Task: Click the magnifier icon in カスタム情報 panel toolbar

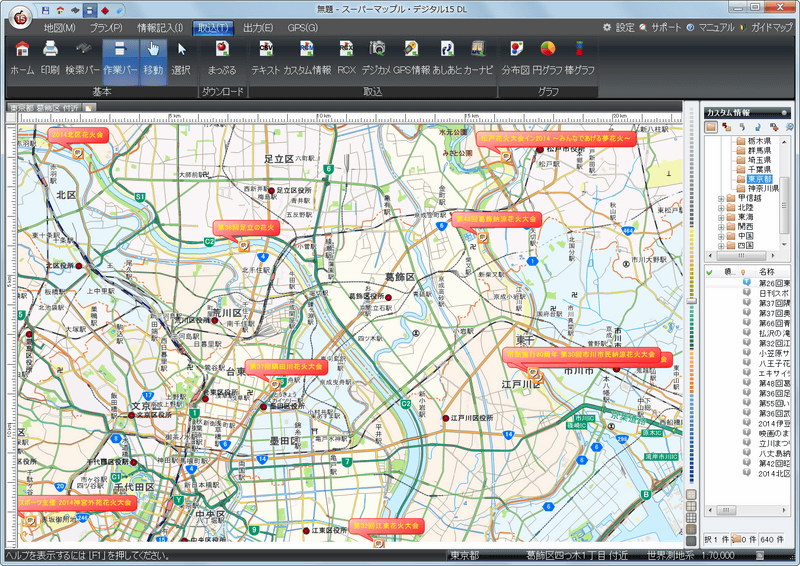Action: pyautogui.click(x=789, y=127)
